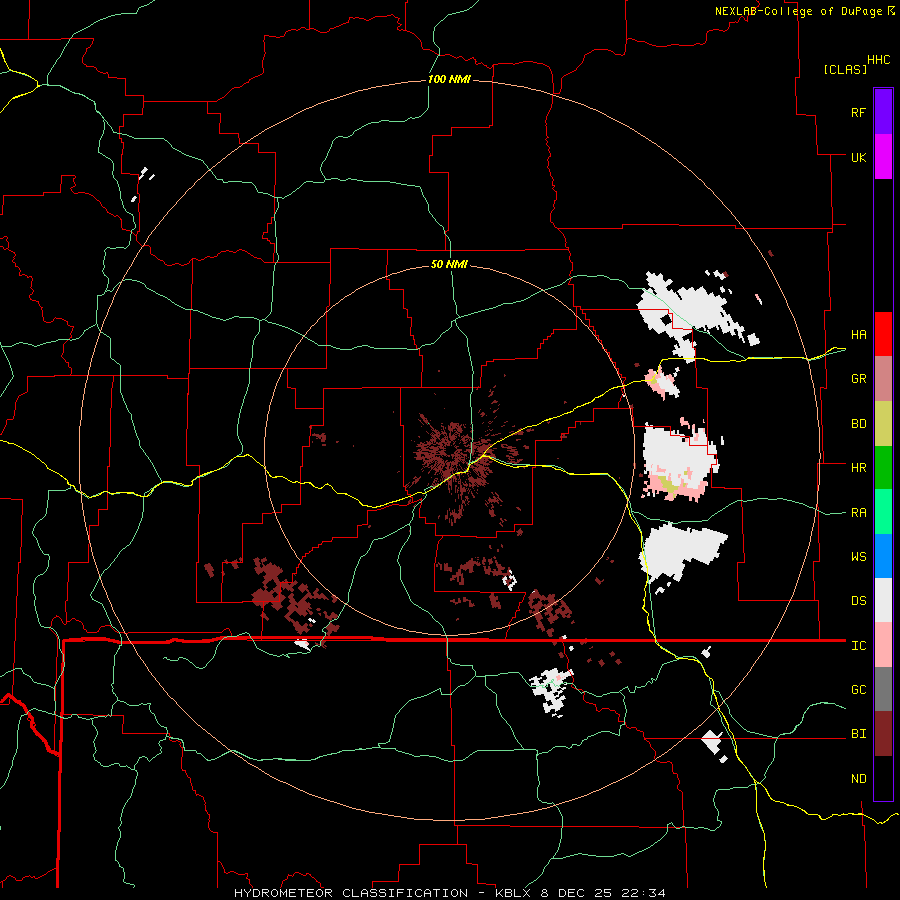Click the [CLAS] units label
The image size is (900, 900).
click(x=845, y=69)
